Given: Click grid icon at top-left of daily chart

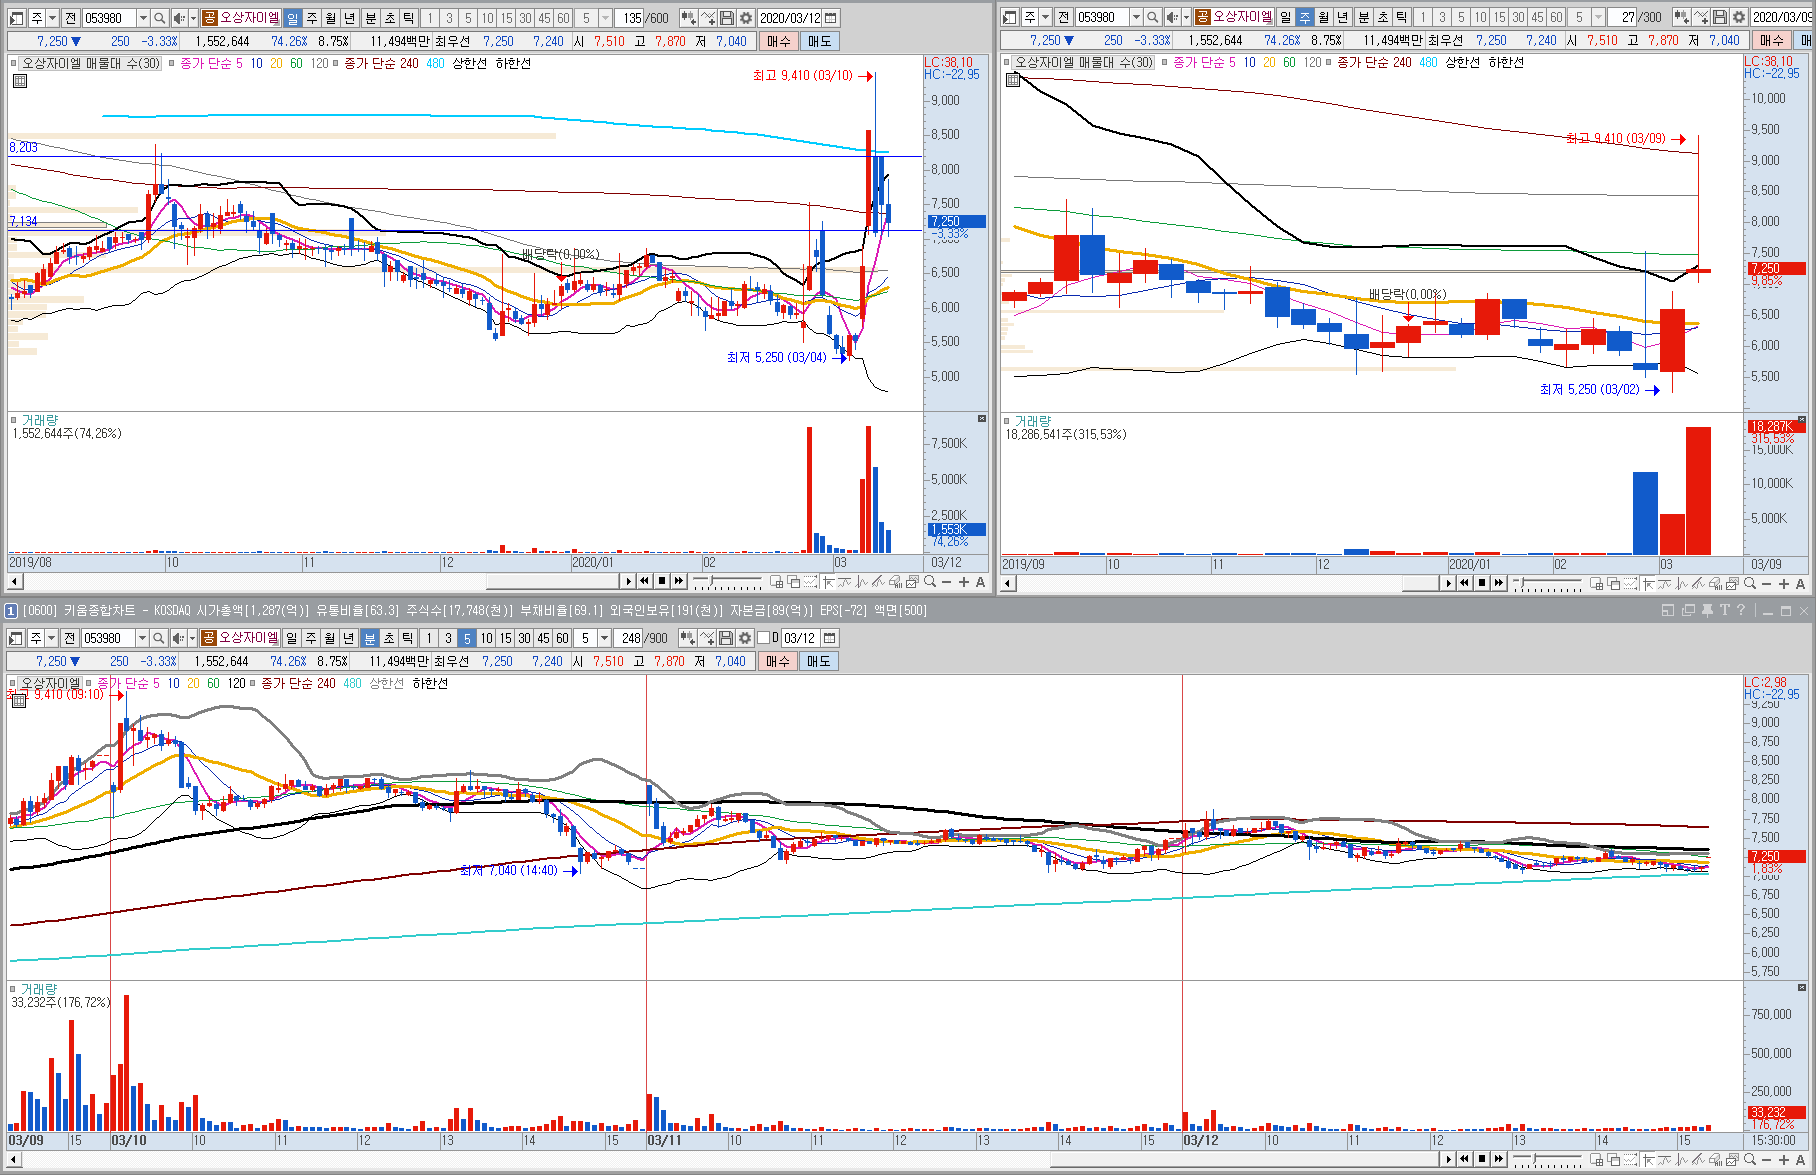Looking at the screenshot, I should click(20, 81).
